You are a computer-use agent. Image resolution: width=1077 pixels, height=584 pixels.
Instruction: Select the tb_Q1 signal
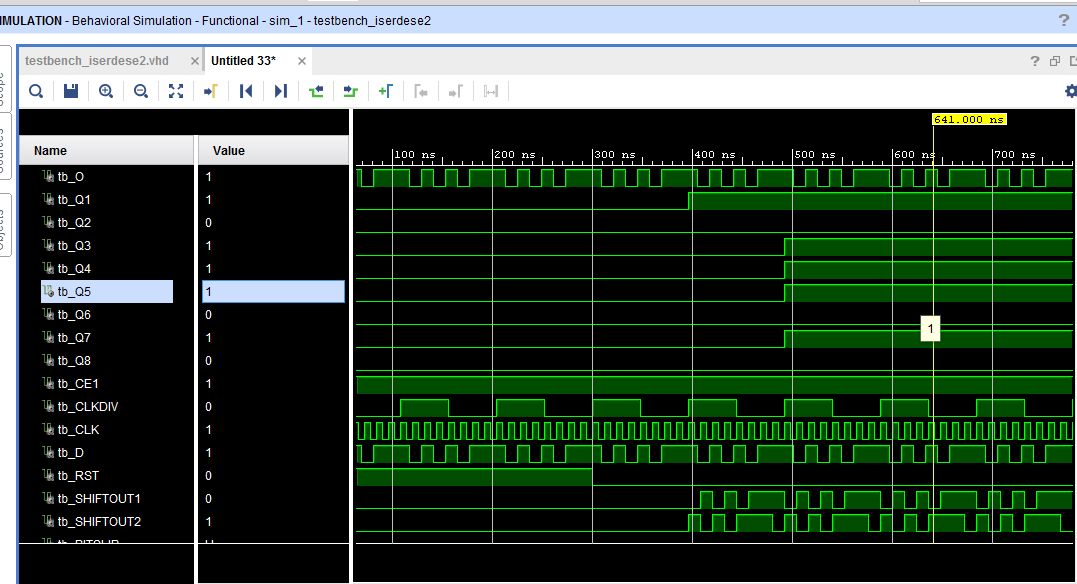click(x=73, y=199)
